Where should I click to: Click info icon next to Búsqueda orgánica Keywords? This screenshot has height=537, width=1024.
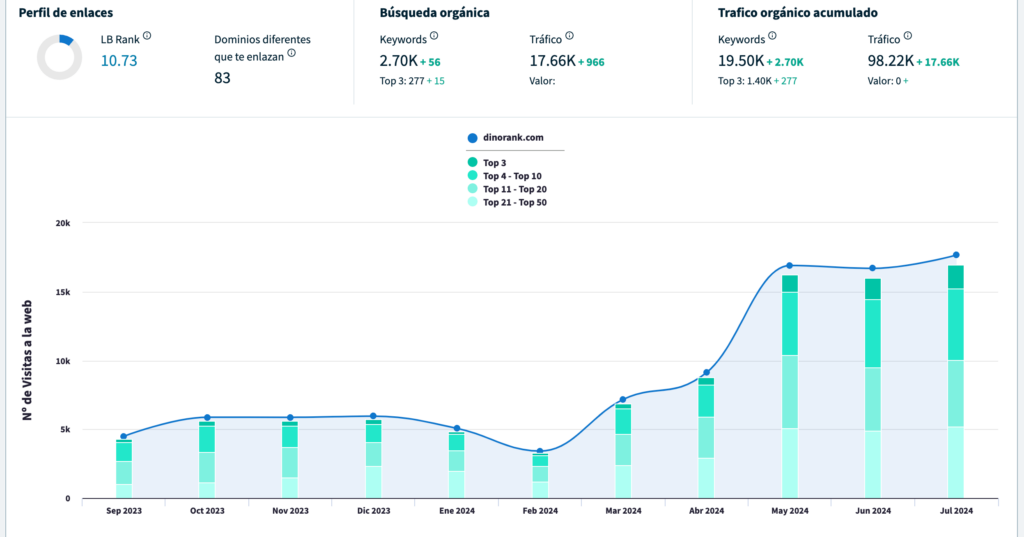click(x=434, y=36)
